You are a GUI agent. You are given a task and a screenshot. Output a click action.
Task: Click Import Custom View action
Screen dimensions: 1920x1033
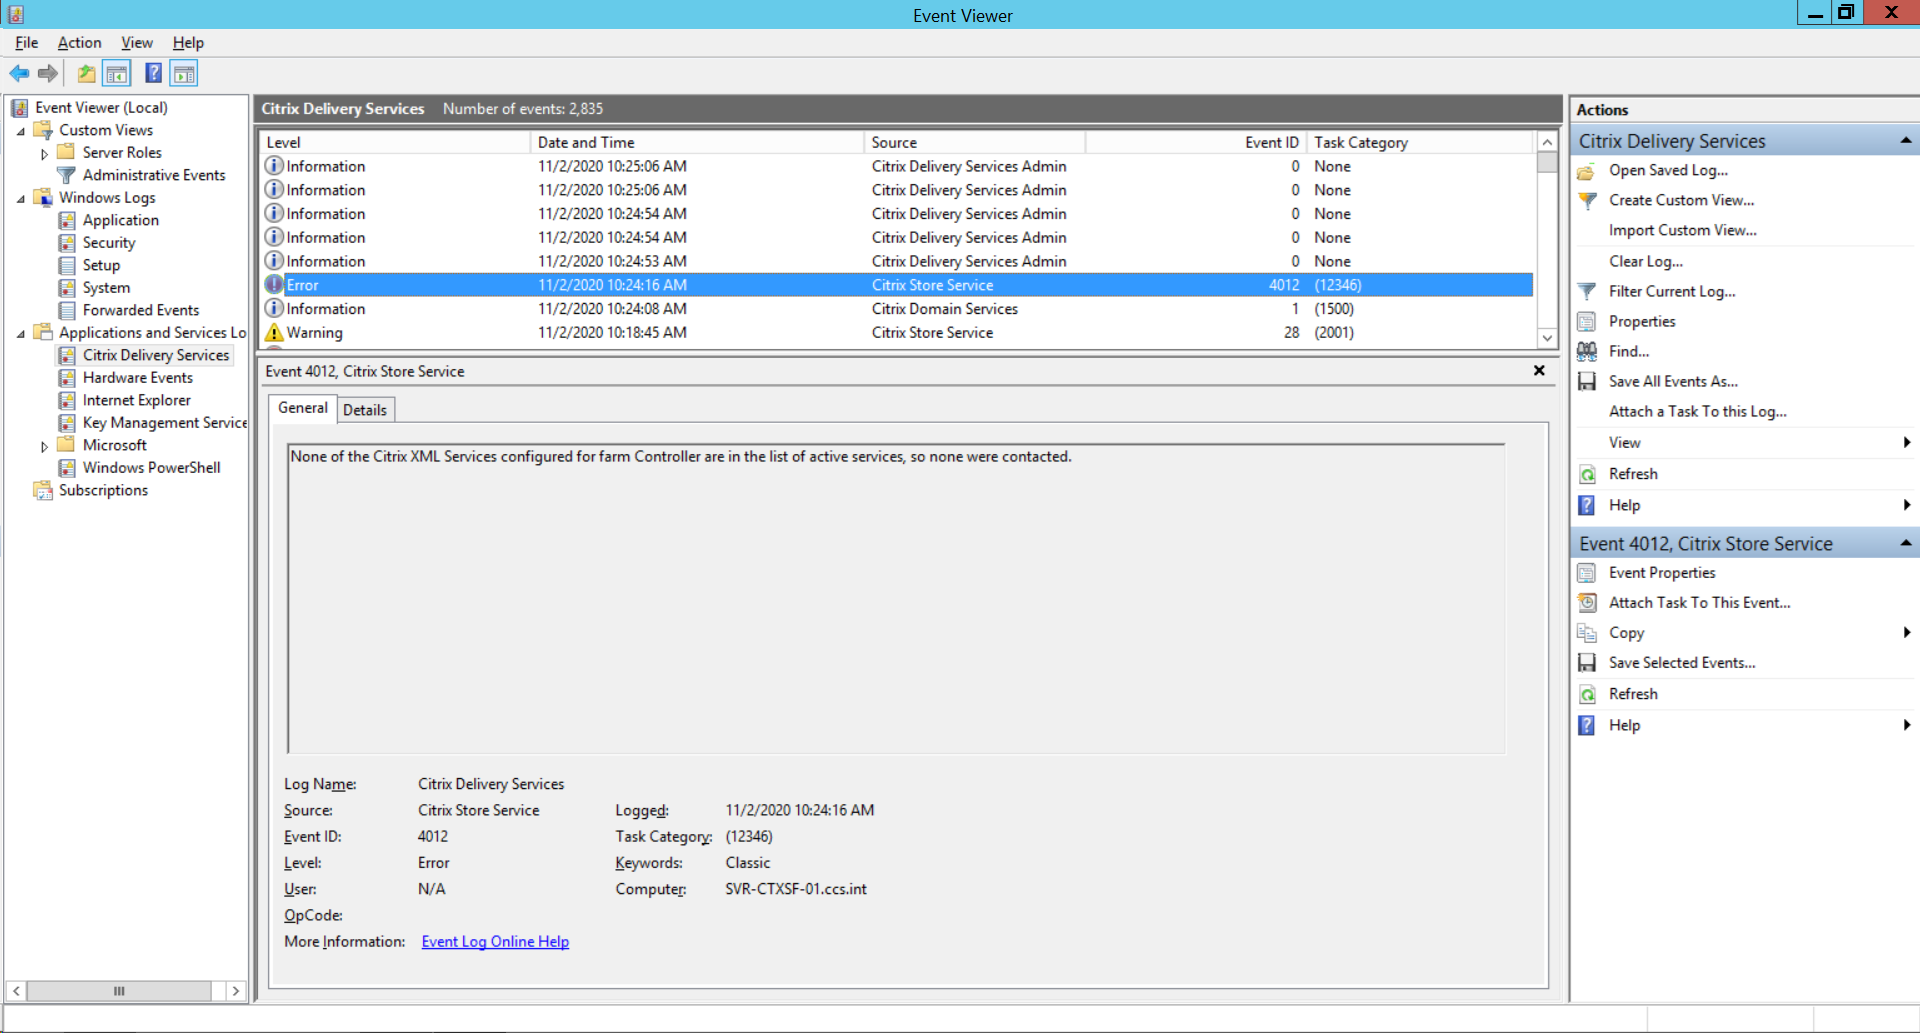coord(1683,230)
